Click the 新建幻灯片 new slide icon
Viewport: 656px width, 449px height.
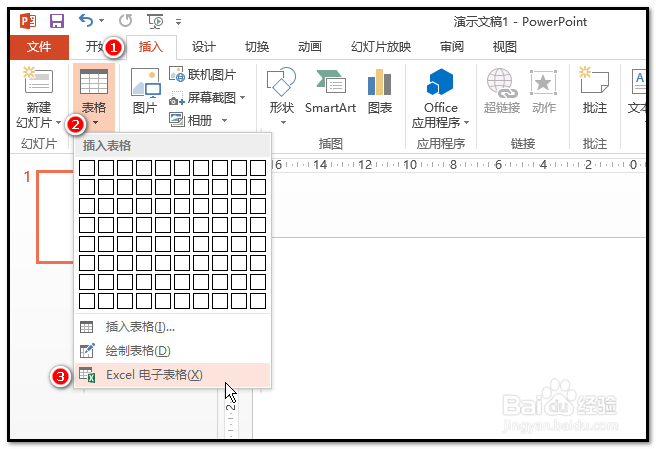38,81
